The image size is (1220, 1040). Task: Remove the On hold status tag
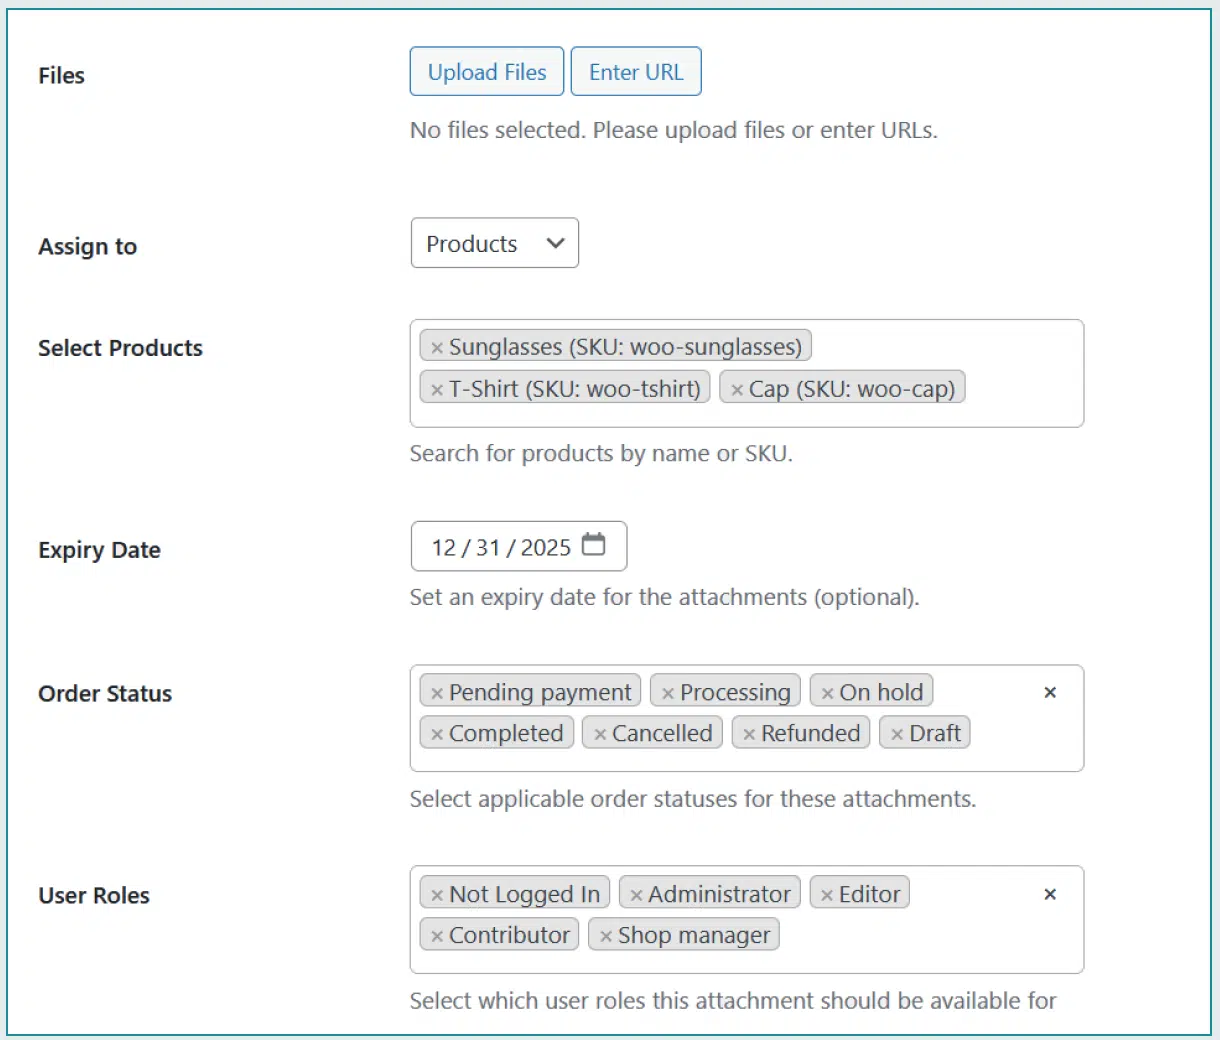click(827, 693)
